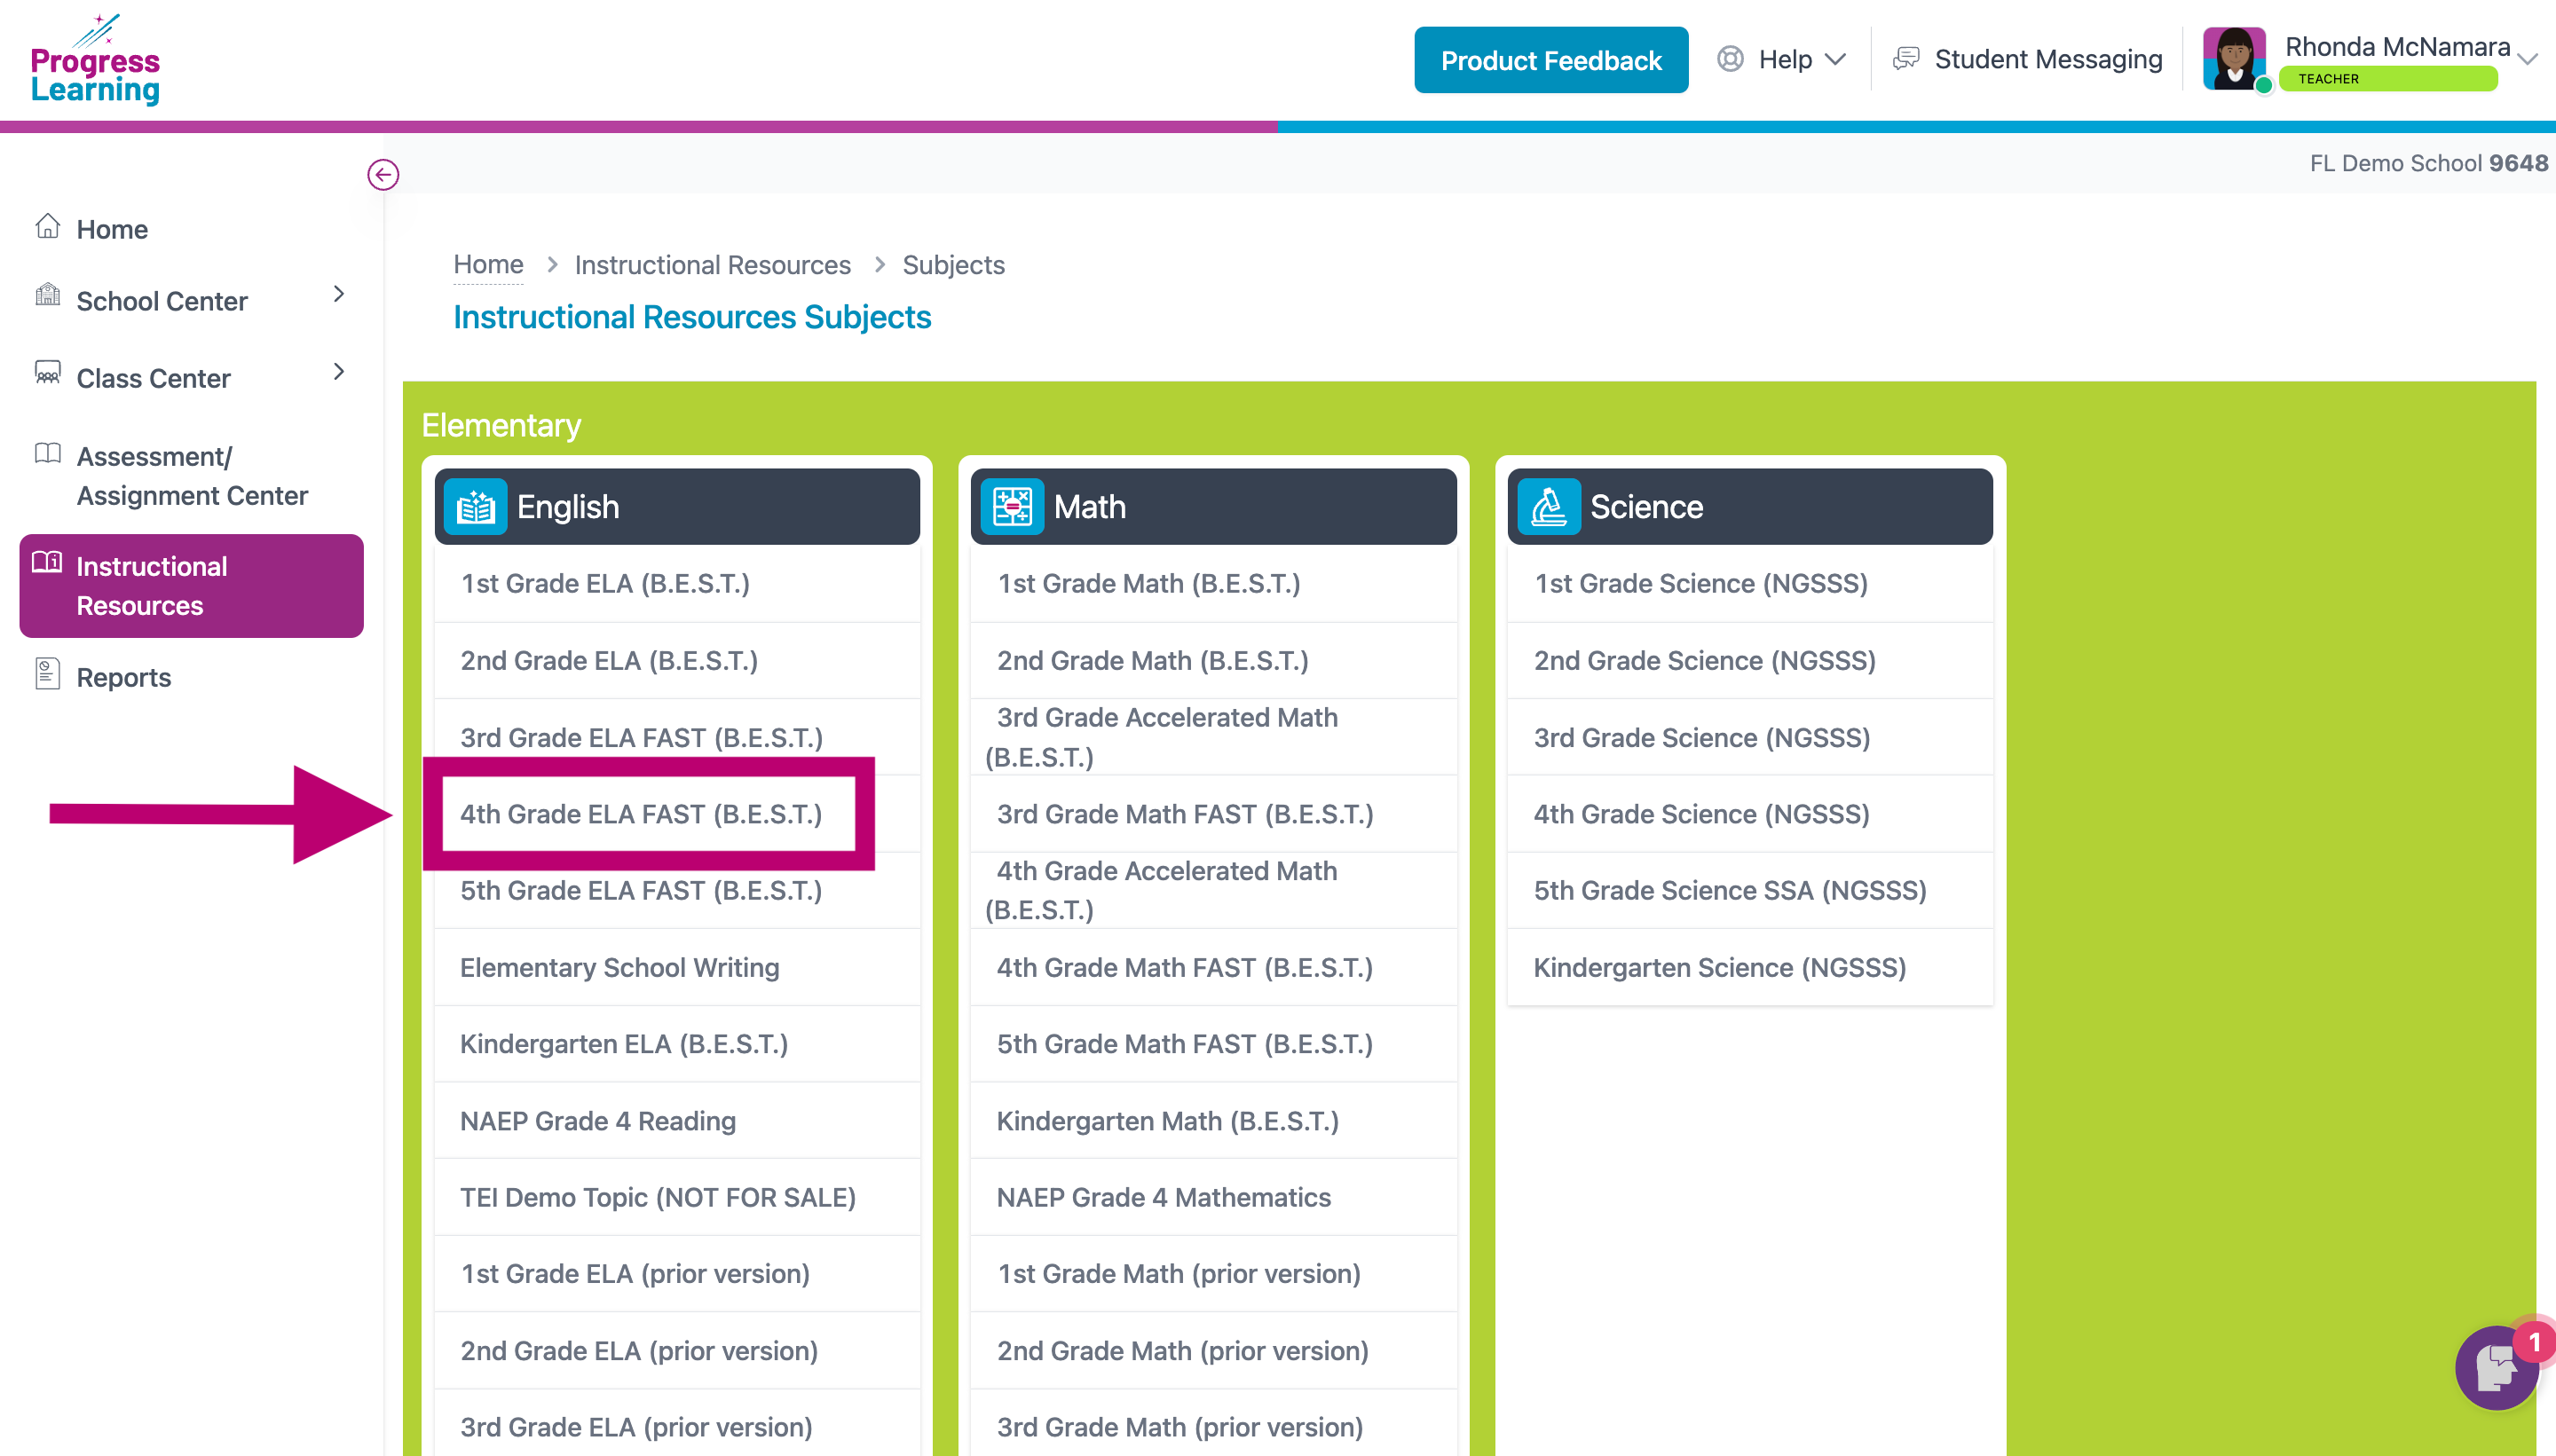The width and height of the screenshot is (2556, 1456).
Task: Open 1st Grade Math (B.E.S.T.)
Action: pyautogui.click(x=1213, y=584)
